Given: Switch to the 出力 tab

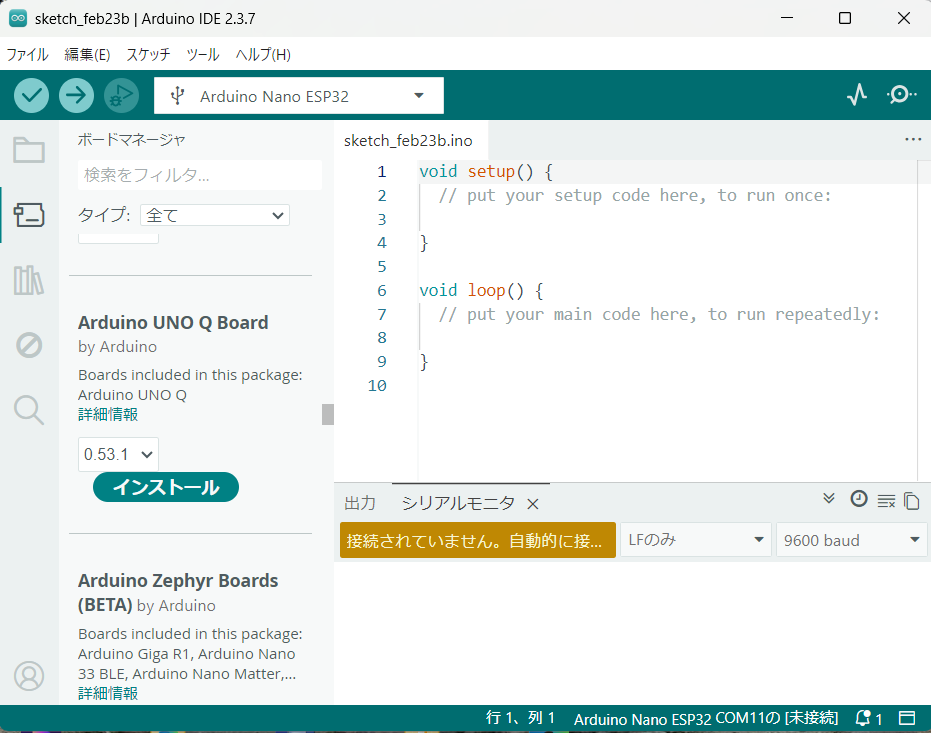Looking at the screenshot, I should [360, 503].
